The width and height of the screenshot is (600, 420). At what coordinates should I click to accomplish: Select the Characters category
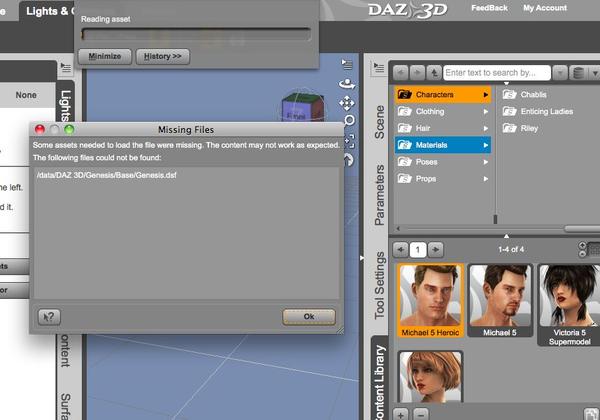[443, 94]
